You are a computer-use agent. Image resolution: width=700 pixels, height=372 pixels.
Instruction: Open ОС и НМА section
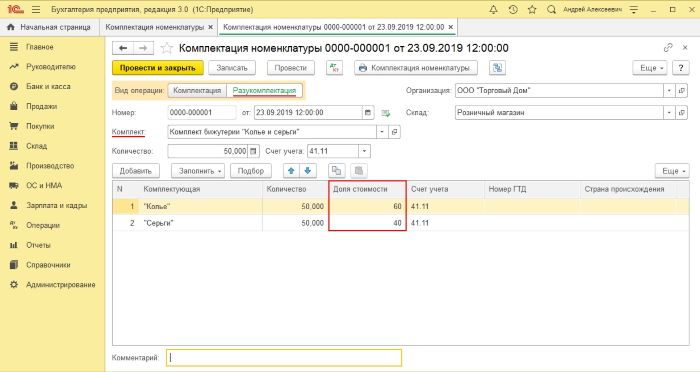click(x=44, y=185)
